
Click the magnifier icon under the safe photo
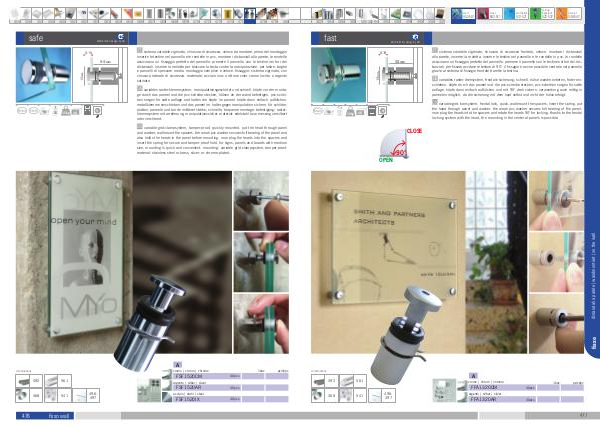98,111
